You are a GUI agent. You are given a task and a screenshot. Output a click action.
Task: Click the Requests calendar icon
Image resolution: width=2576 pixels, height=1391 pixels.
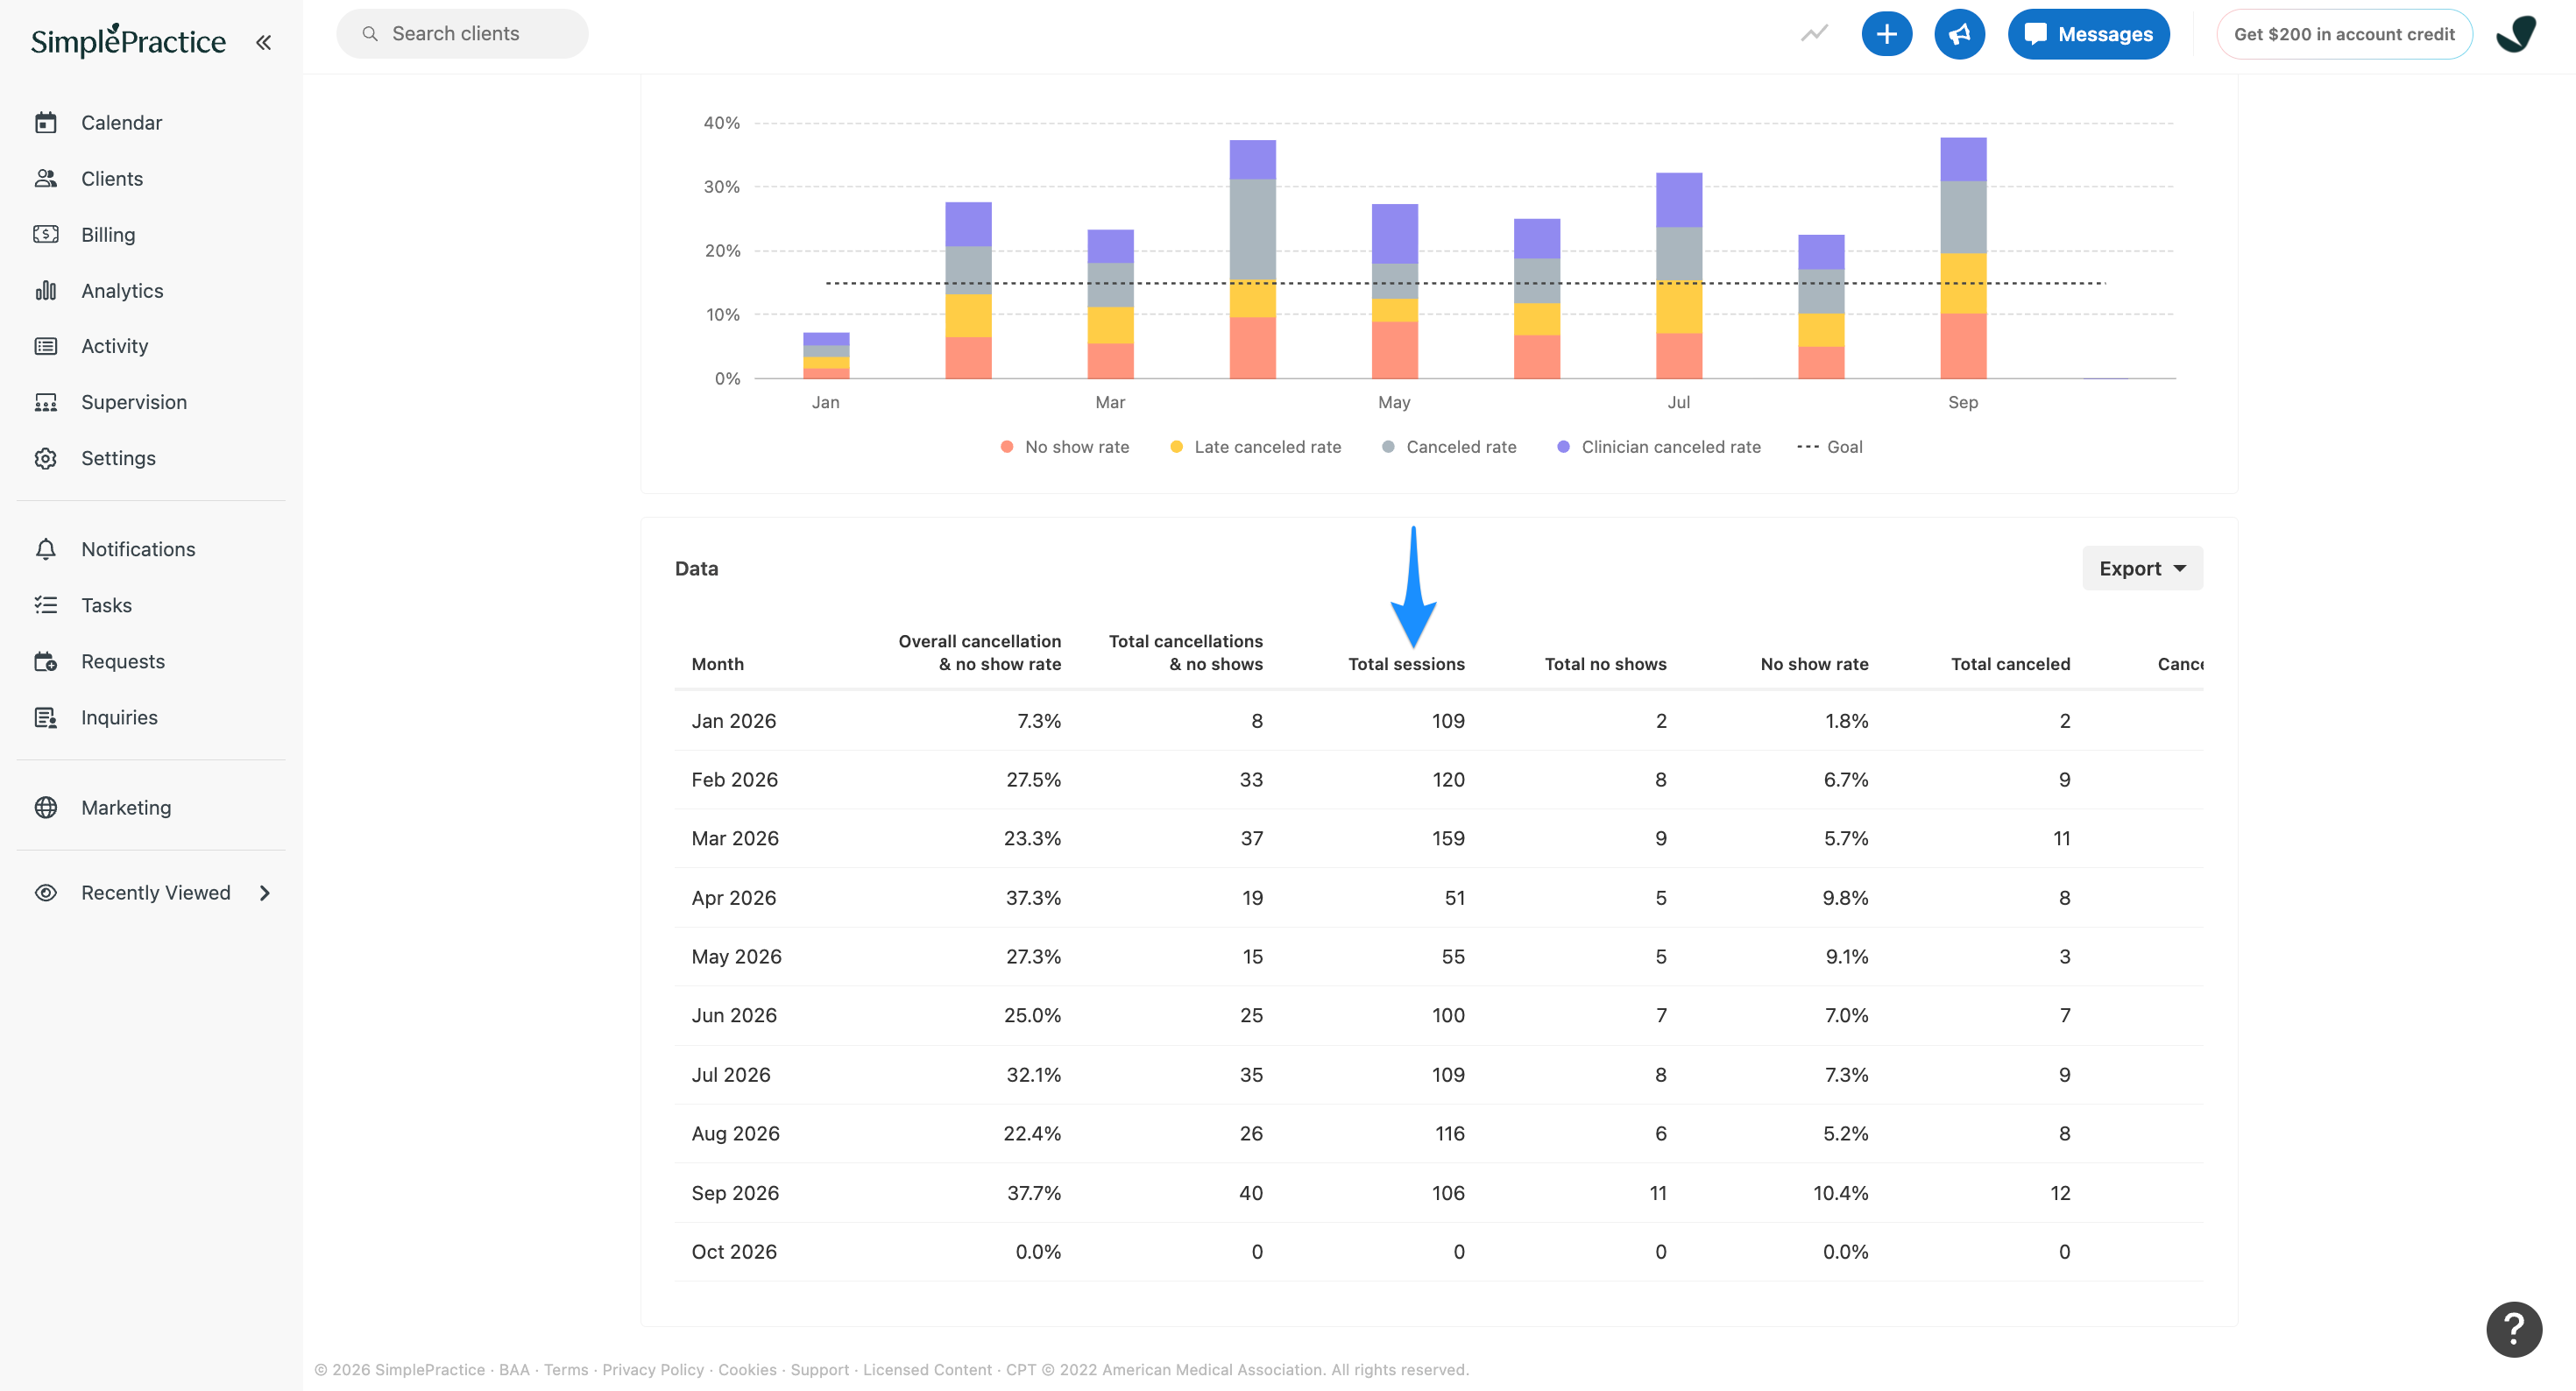(46, 661)
